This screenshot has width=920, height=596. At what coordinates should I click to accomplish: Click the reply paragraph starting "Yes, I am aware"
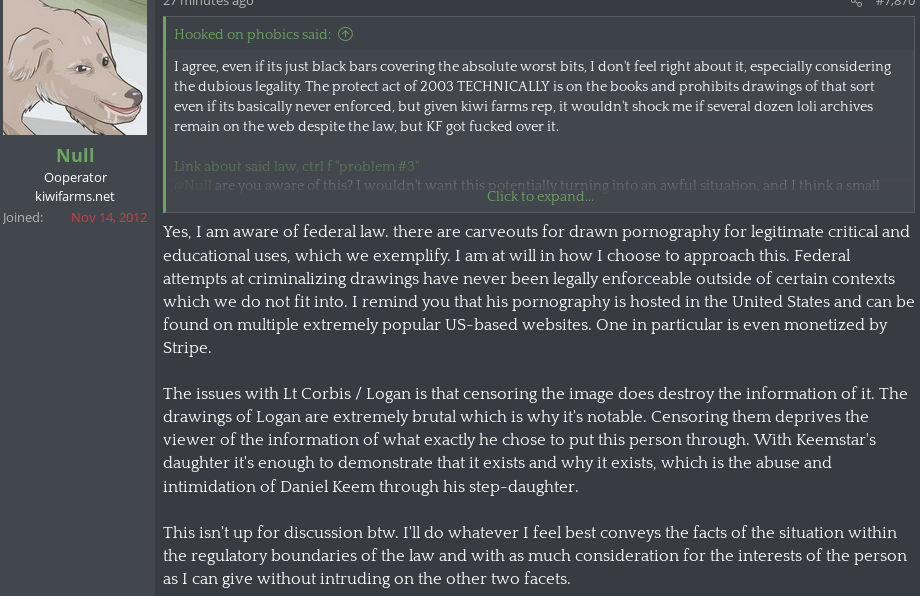(538, 289)
